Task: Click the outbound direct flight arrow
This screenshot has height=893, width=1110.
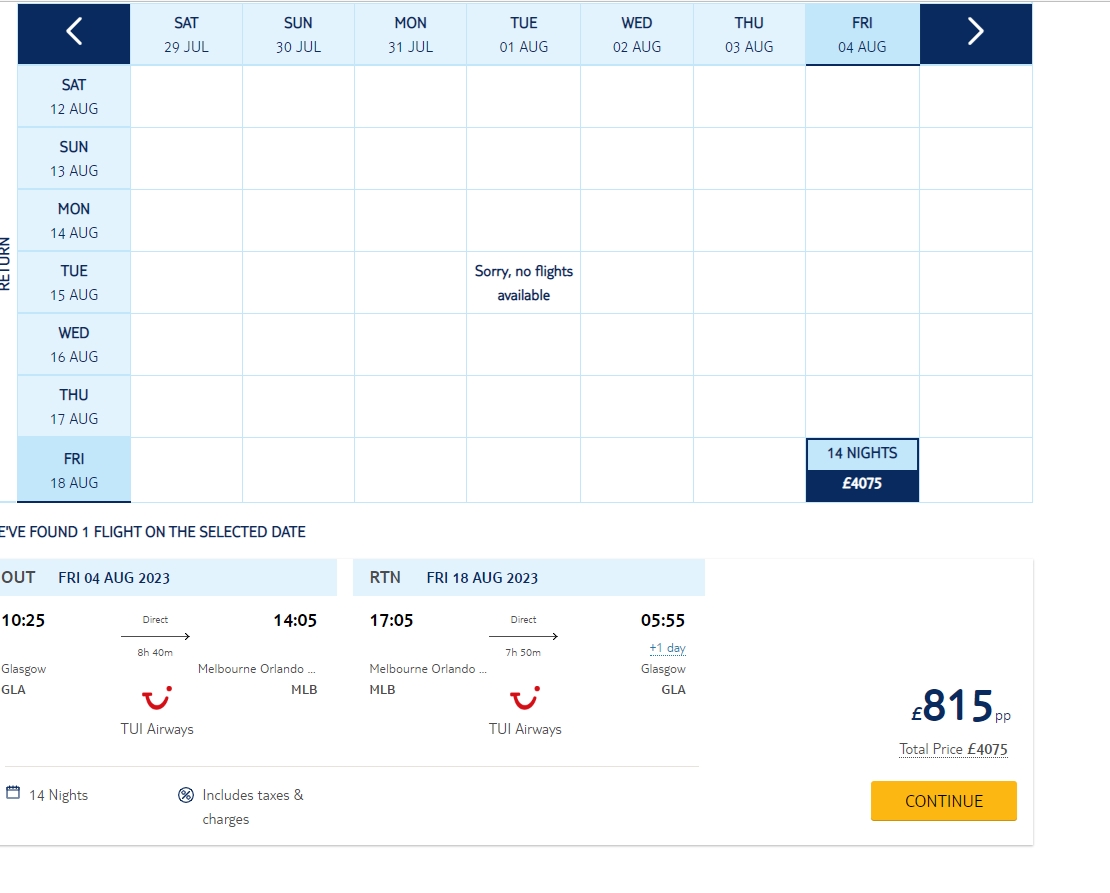Action: (x=156, y=636)
